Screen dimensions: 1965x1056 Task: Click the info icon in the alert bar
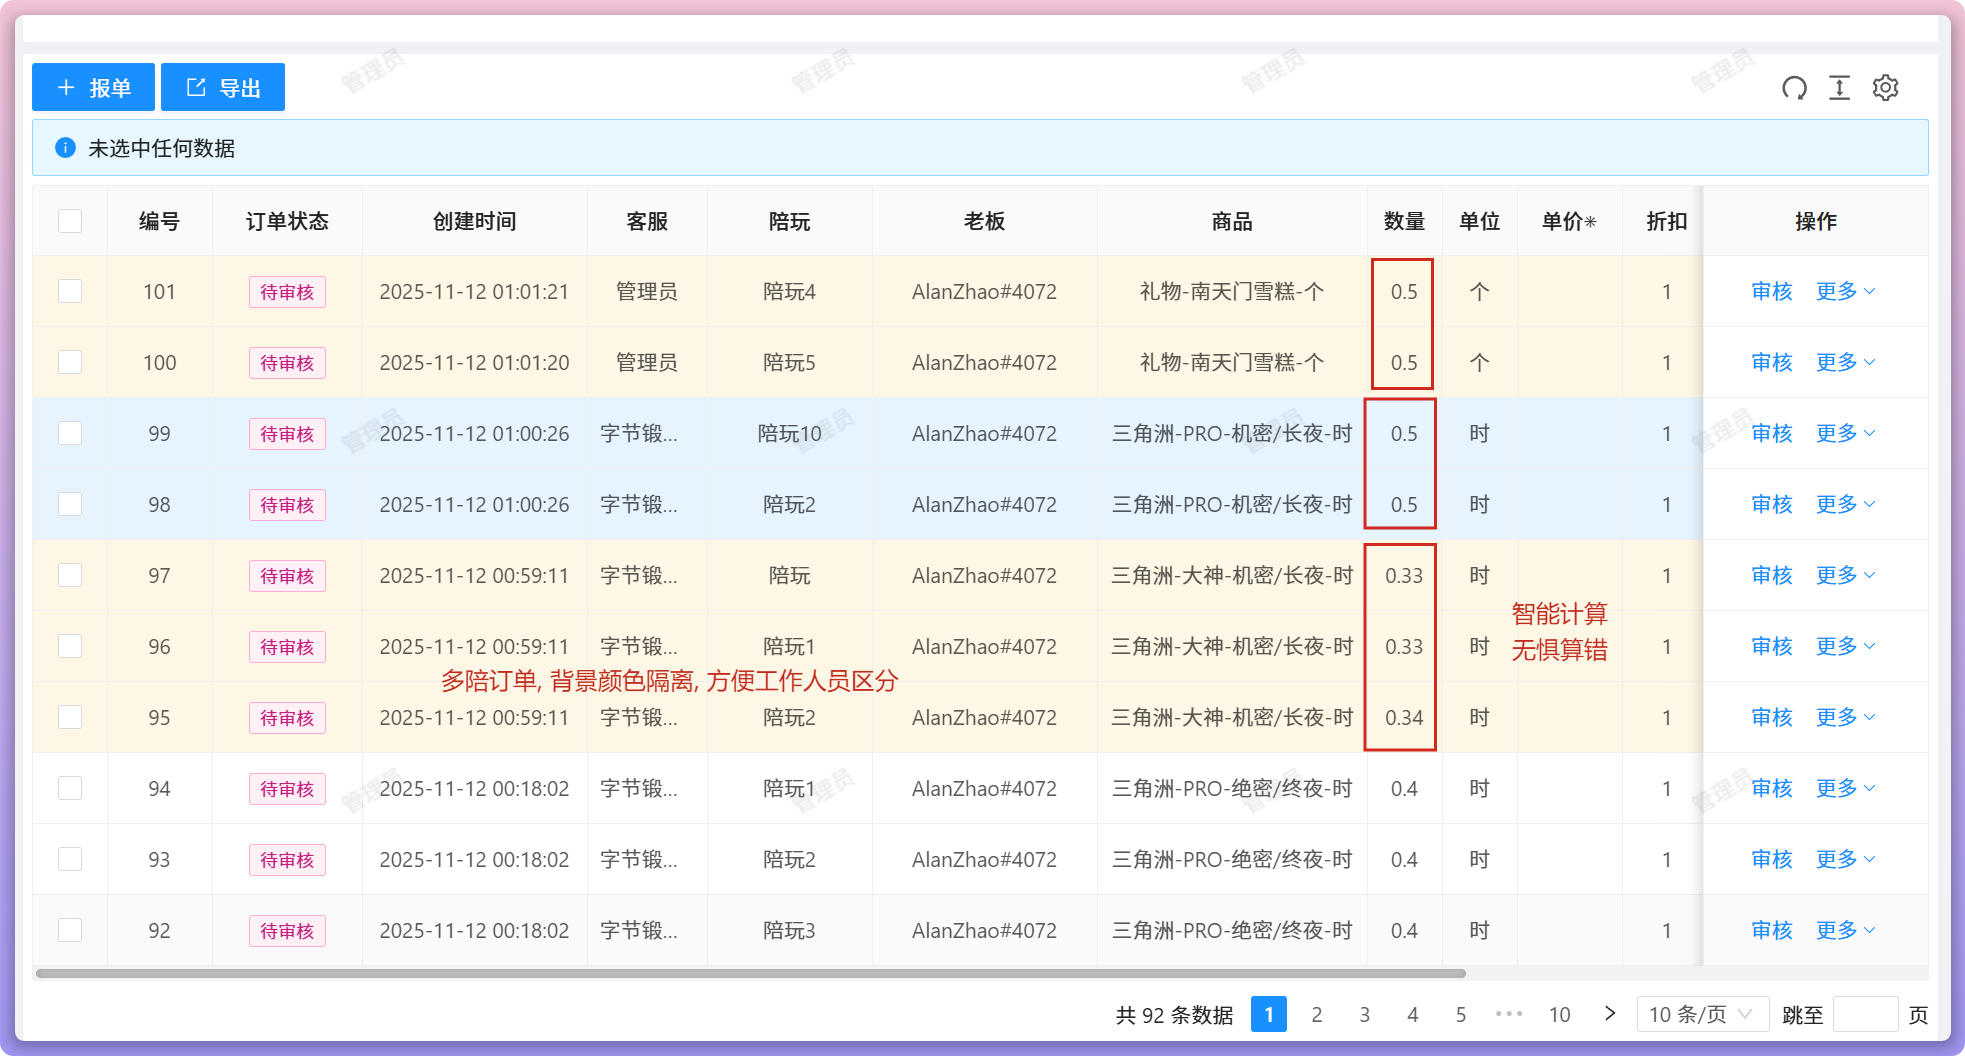pyautogui.click(x=66, y=148)
